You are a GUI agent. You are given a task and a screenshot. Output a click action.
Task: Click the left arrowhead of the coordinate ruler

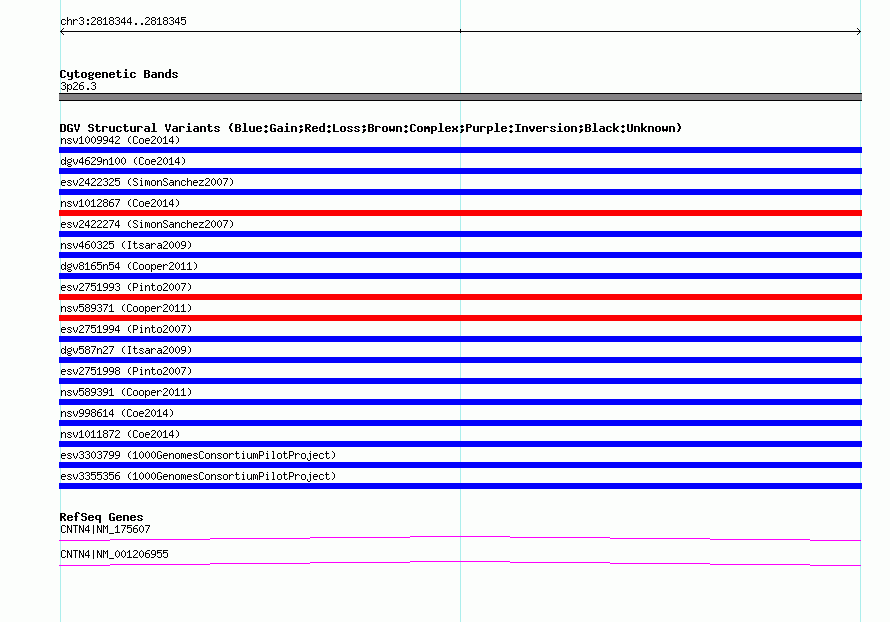click(62, 32)
